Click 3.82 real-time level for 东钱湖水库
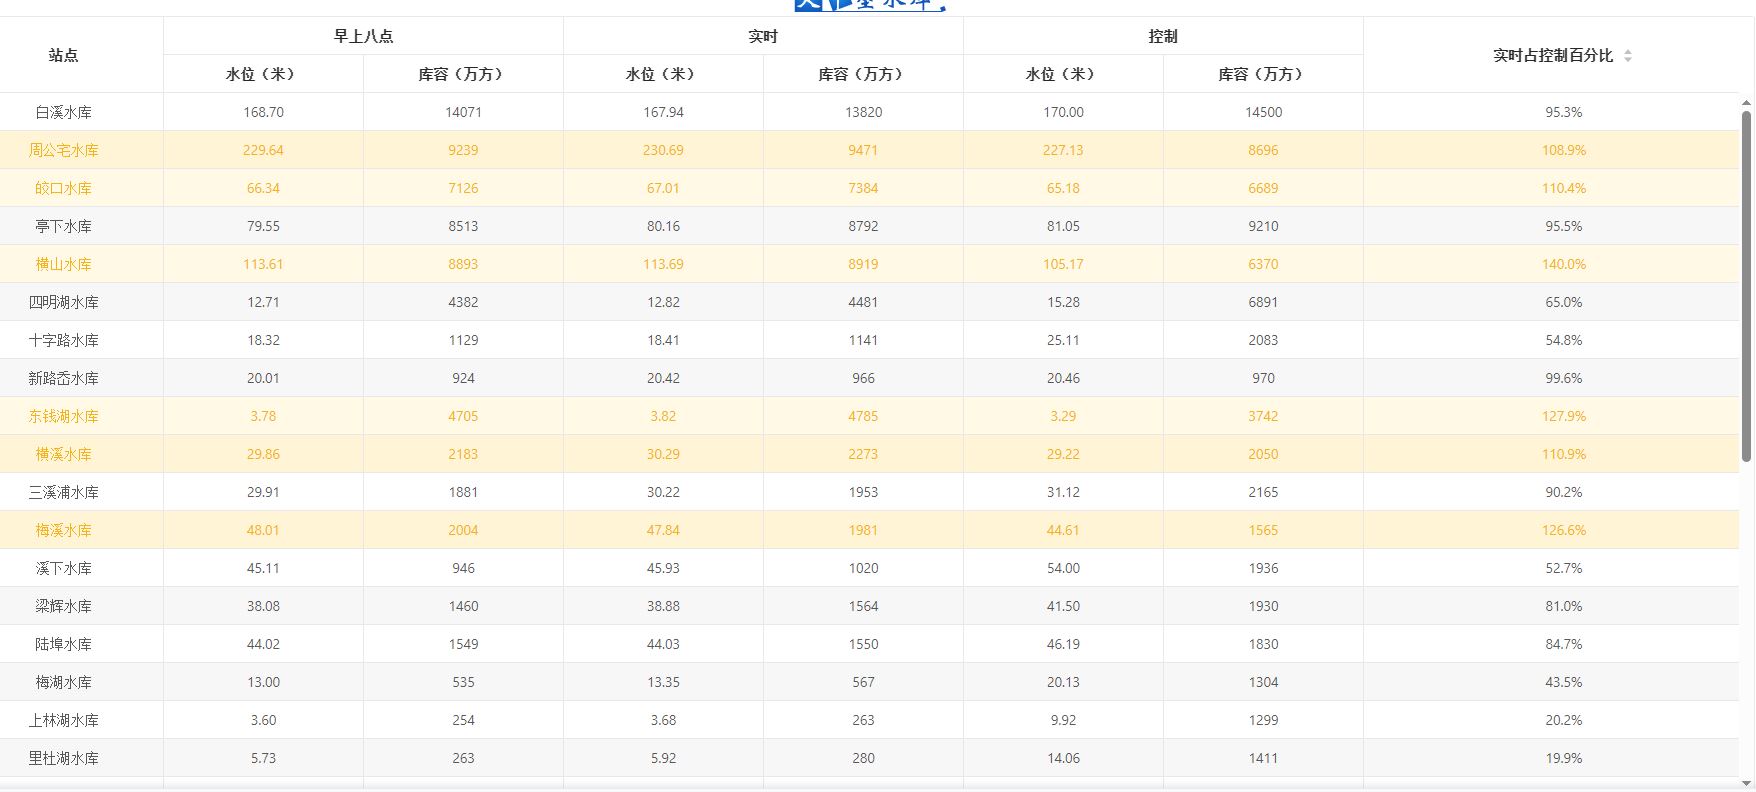 tap(663, 416)
